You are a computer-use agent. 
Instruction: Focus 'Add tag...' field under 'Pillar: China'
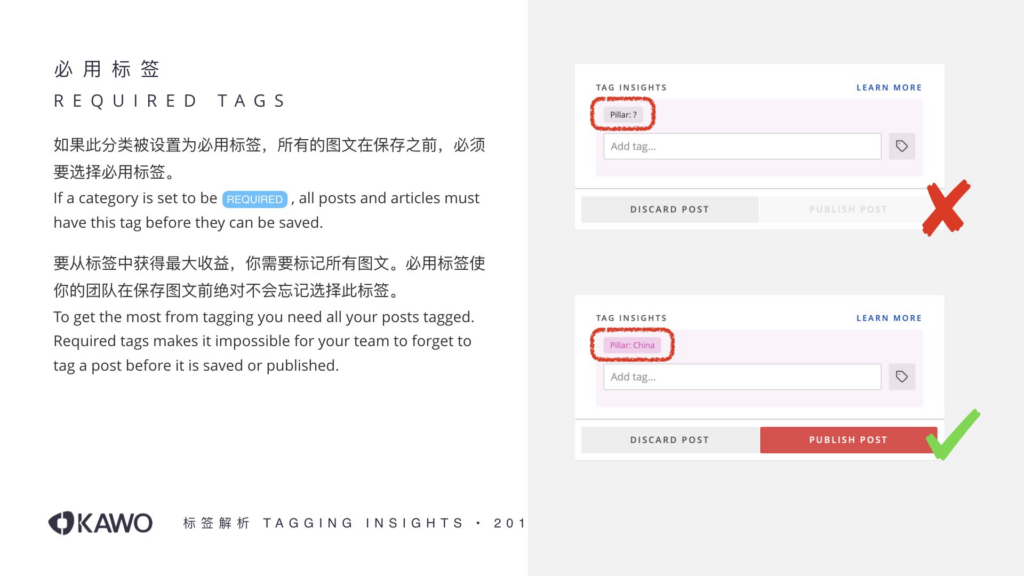[x=741, y=377]
